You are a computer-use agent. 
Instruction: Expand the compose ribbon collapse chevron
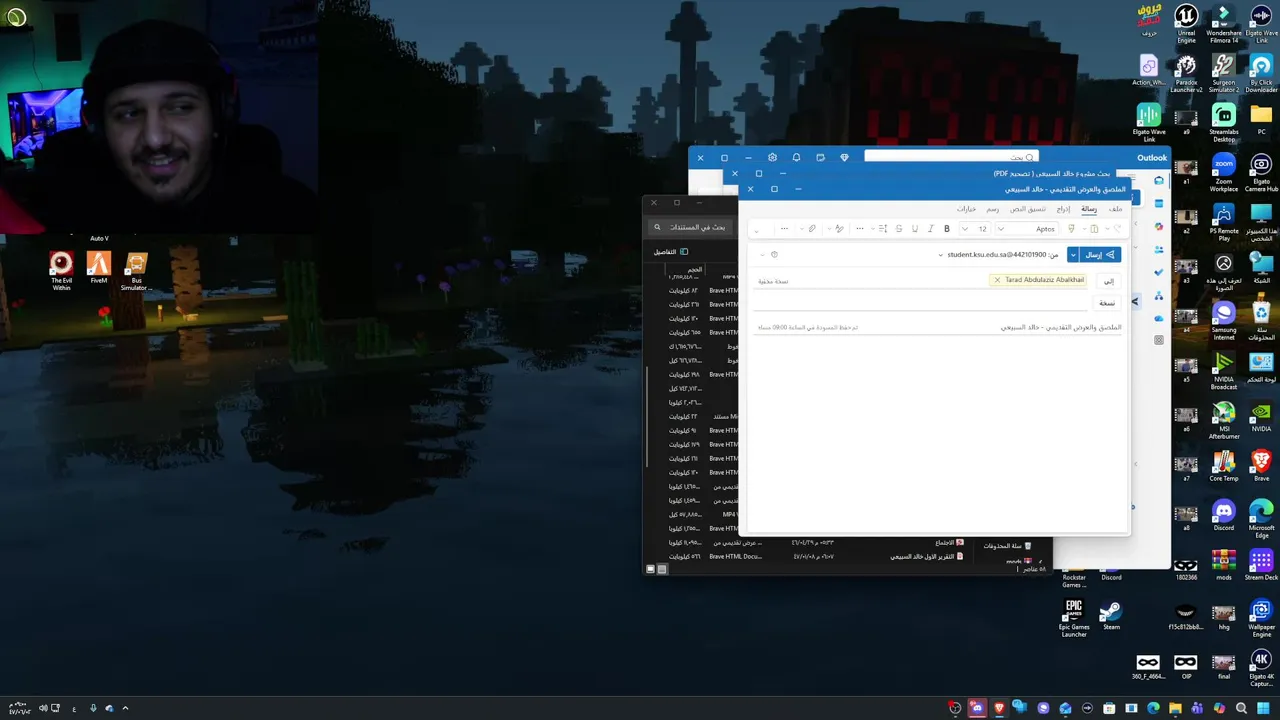click(756, 231)
